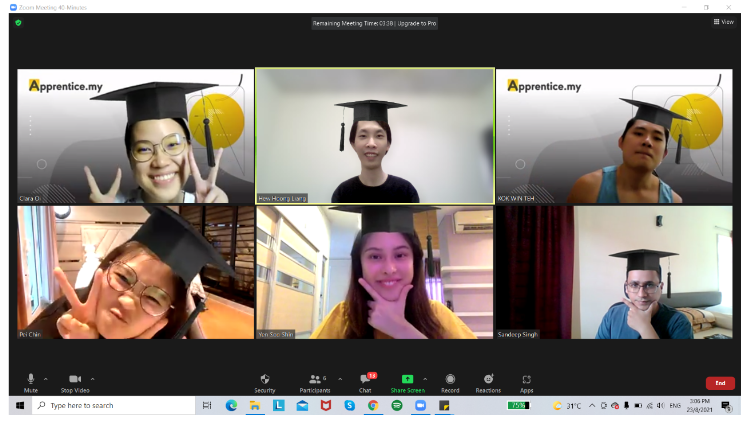Image resolution: width=750 pixels, height=424 pixels.
Task: Start recording with Record button
Action: (450, 381)
